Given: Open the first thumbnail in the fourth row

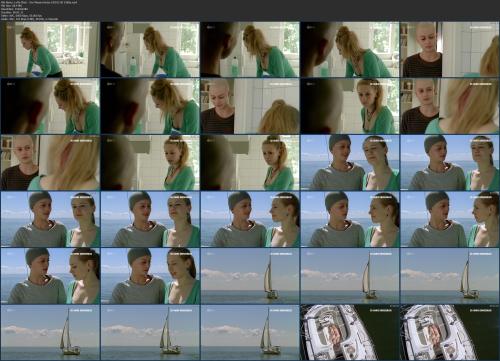Looking at the screenshot, I should [x=50, y=219].
